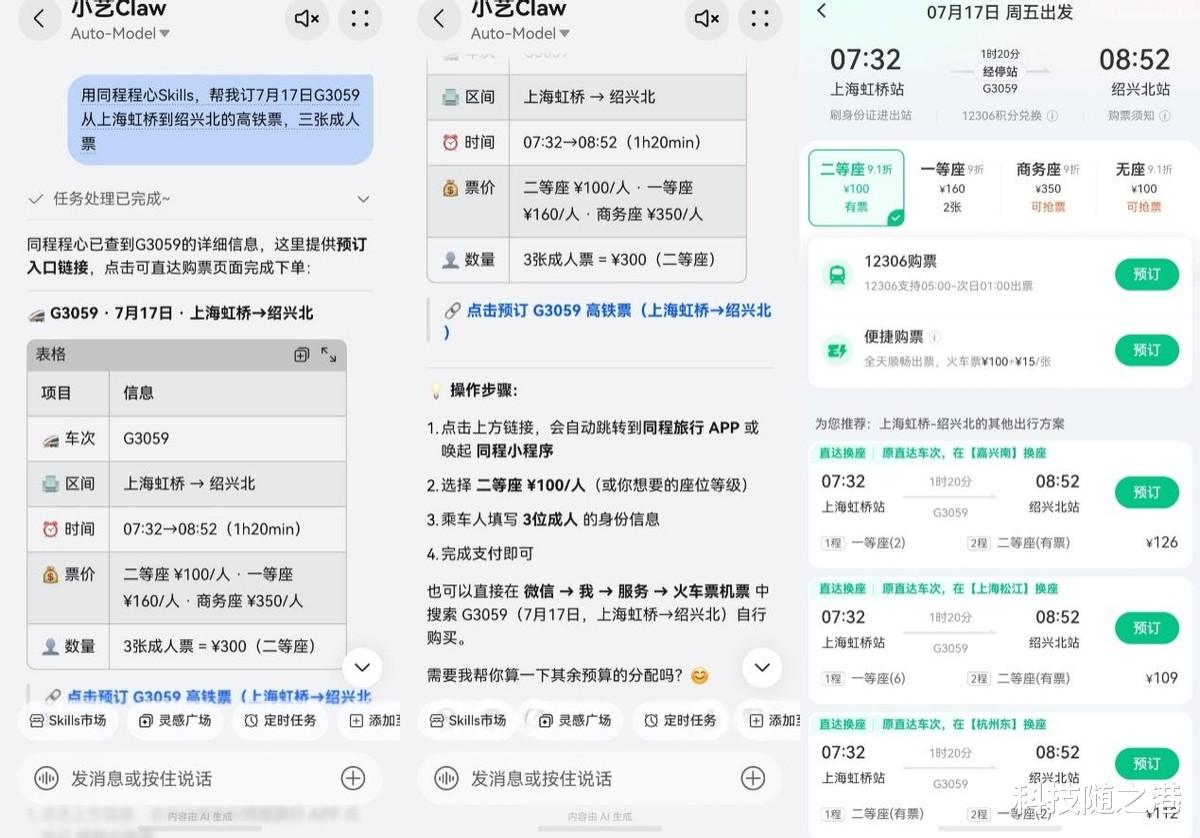Viewport: 1200px width, 838px height.
Task: Open 定时任务 chip in left chat screen
Action: click(x=282, y=720)
